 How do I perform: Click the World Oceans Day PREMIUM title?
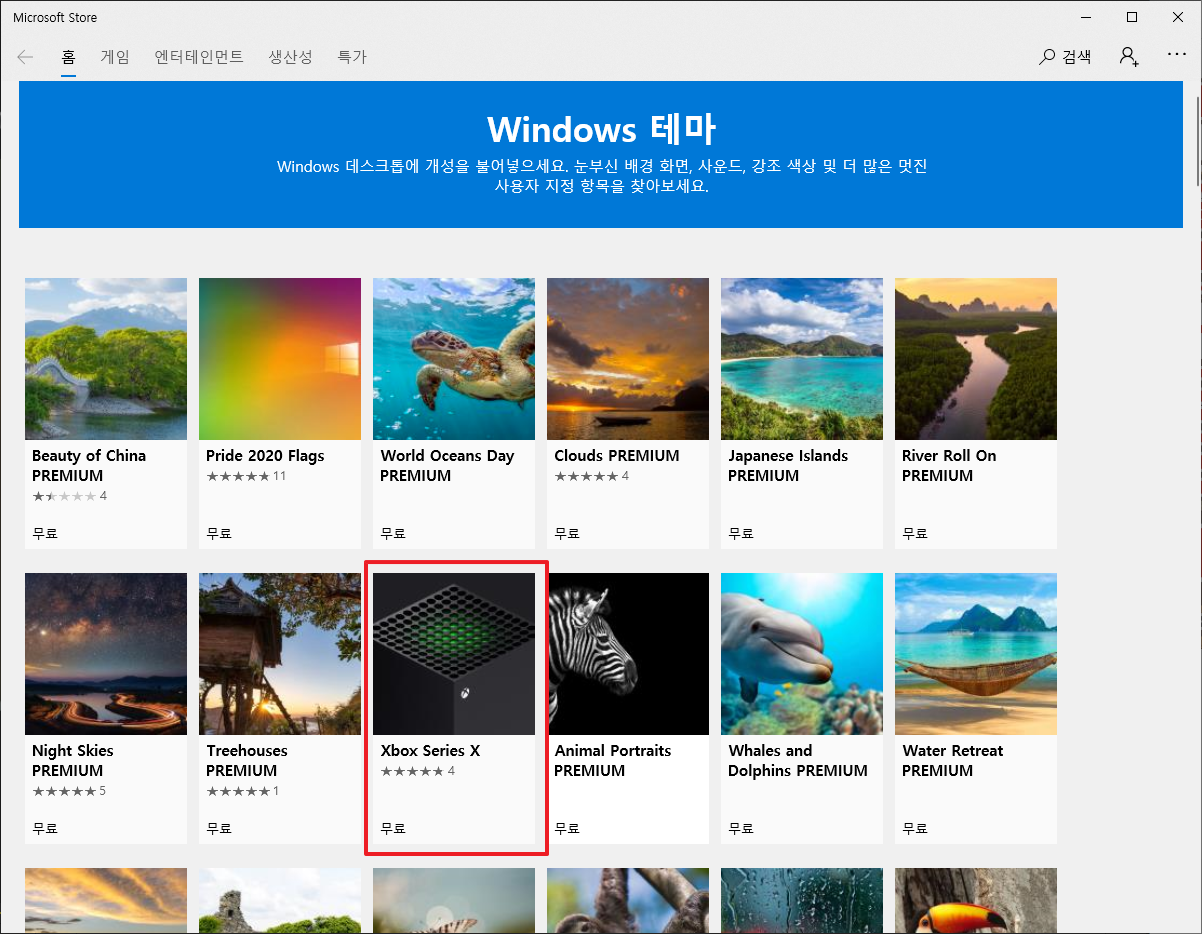(447, 465)
